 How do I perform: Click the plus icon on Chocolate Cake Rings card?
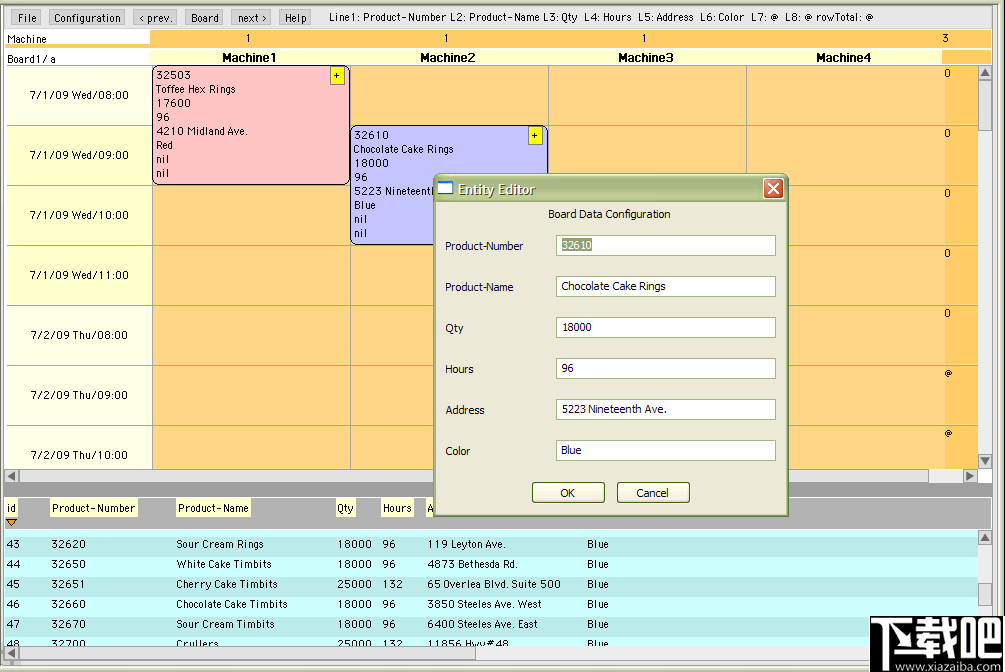[535, 135]
